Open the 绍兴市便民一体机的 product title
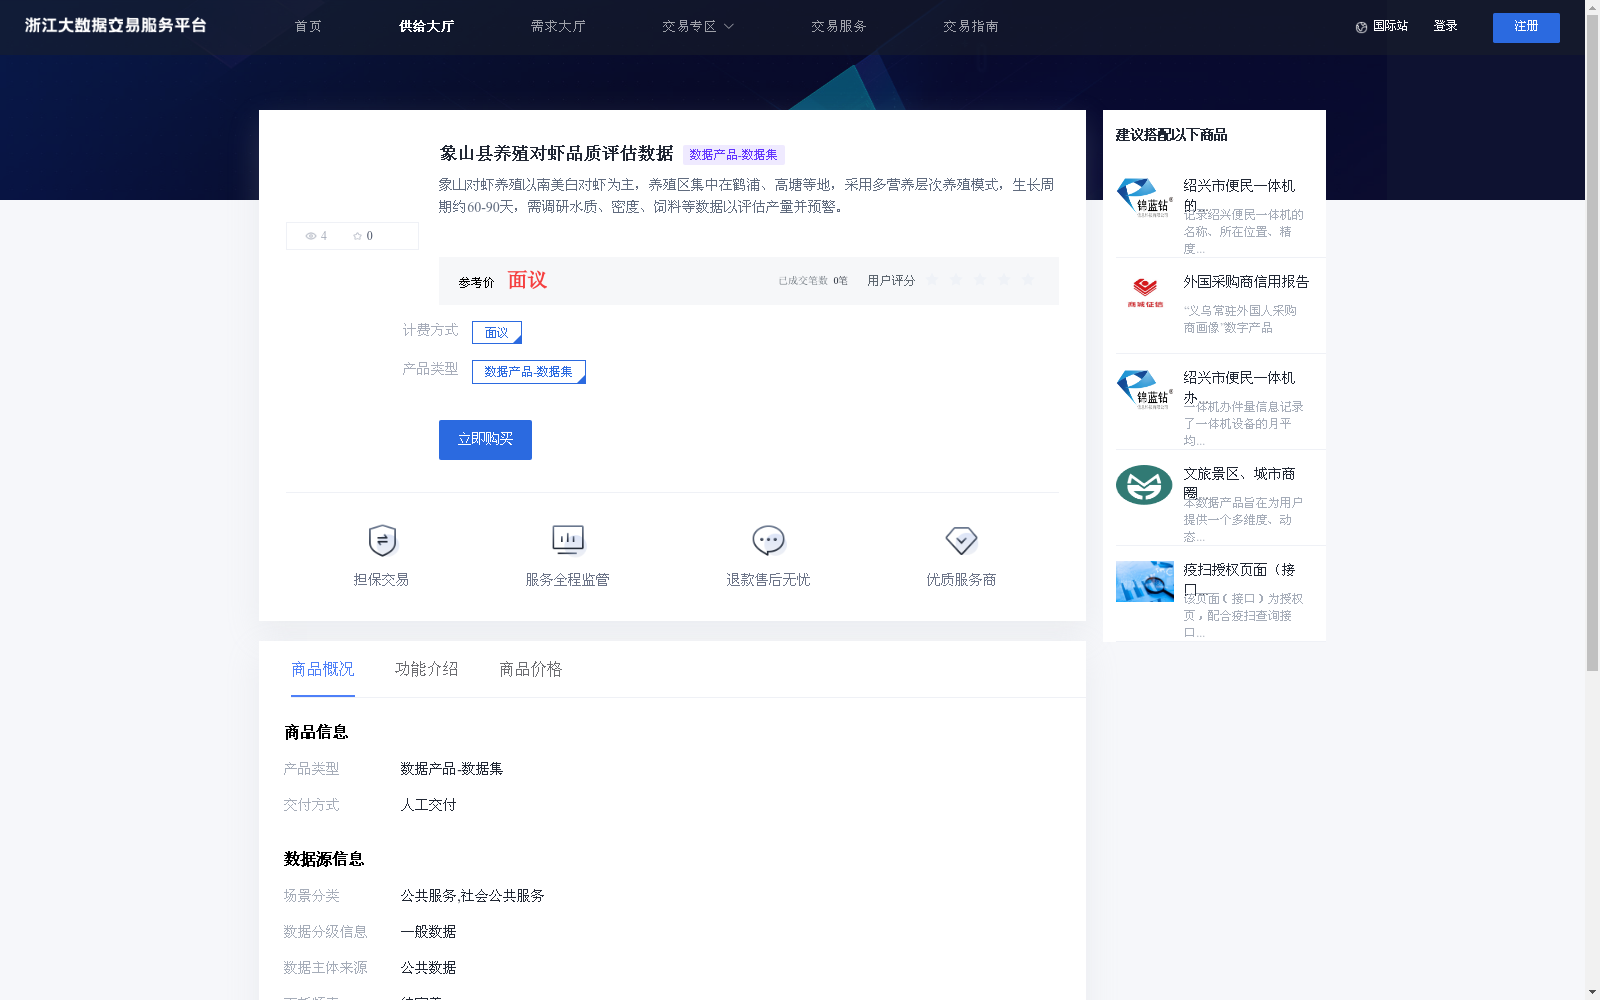This screenshot has width=1600, height=1000. click(1239, 195)
